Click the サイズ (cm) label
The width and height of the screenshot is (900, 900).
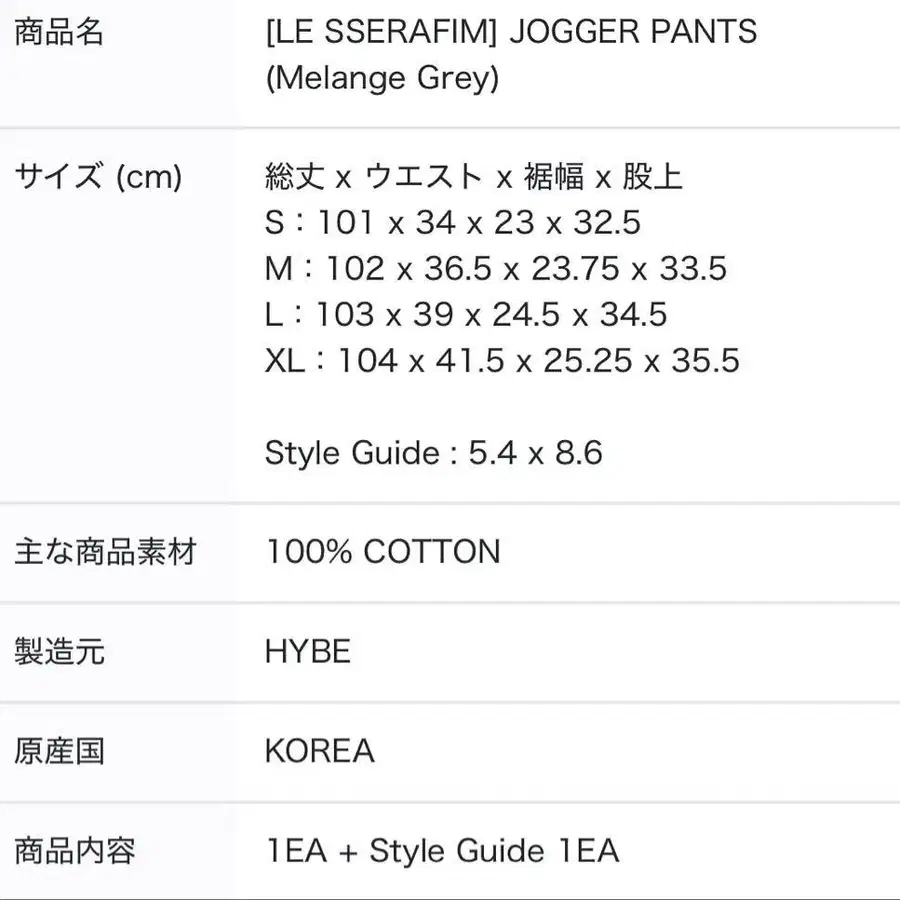pyautogui.click(x=98, y=178)
